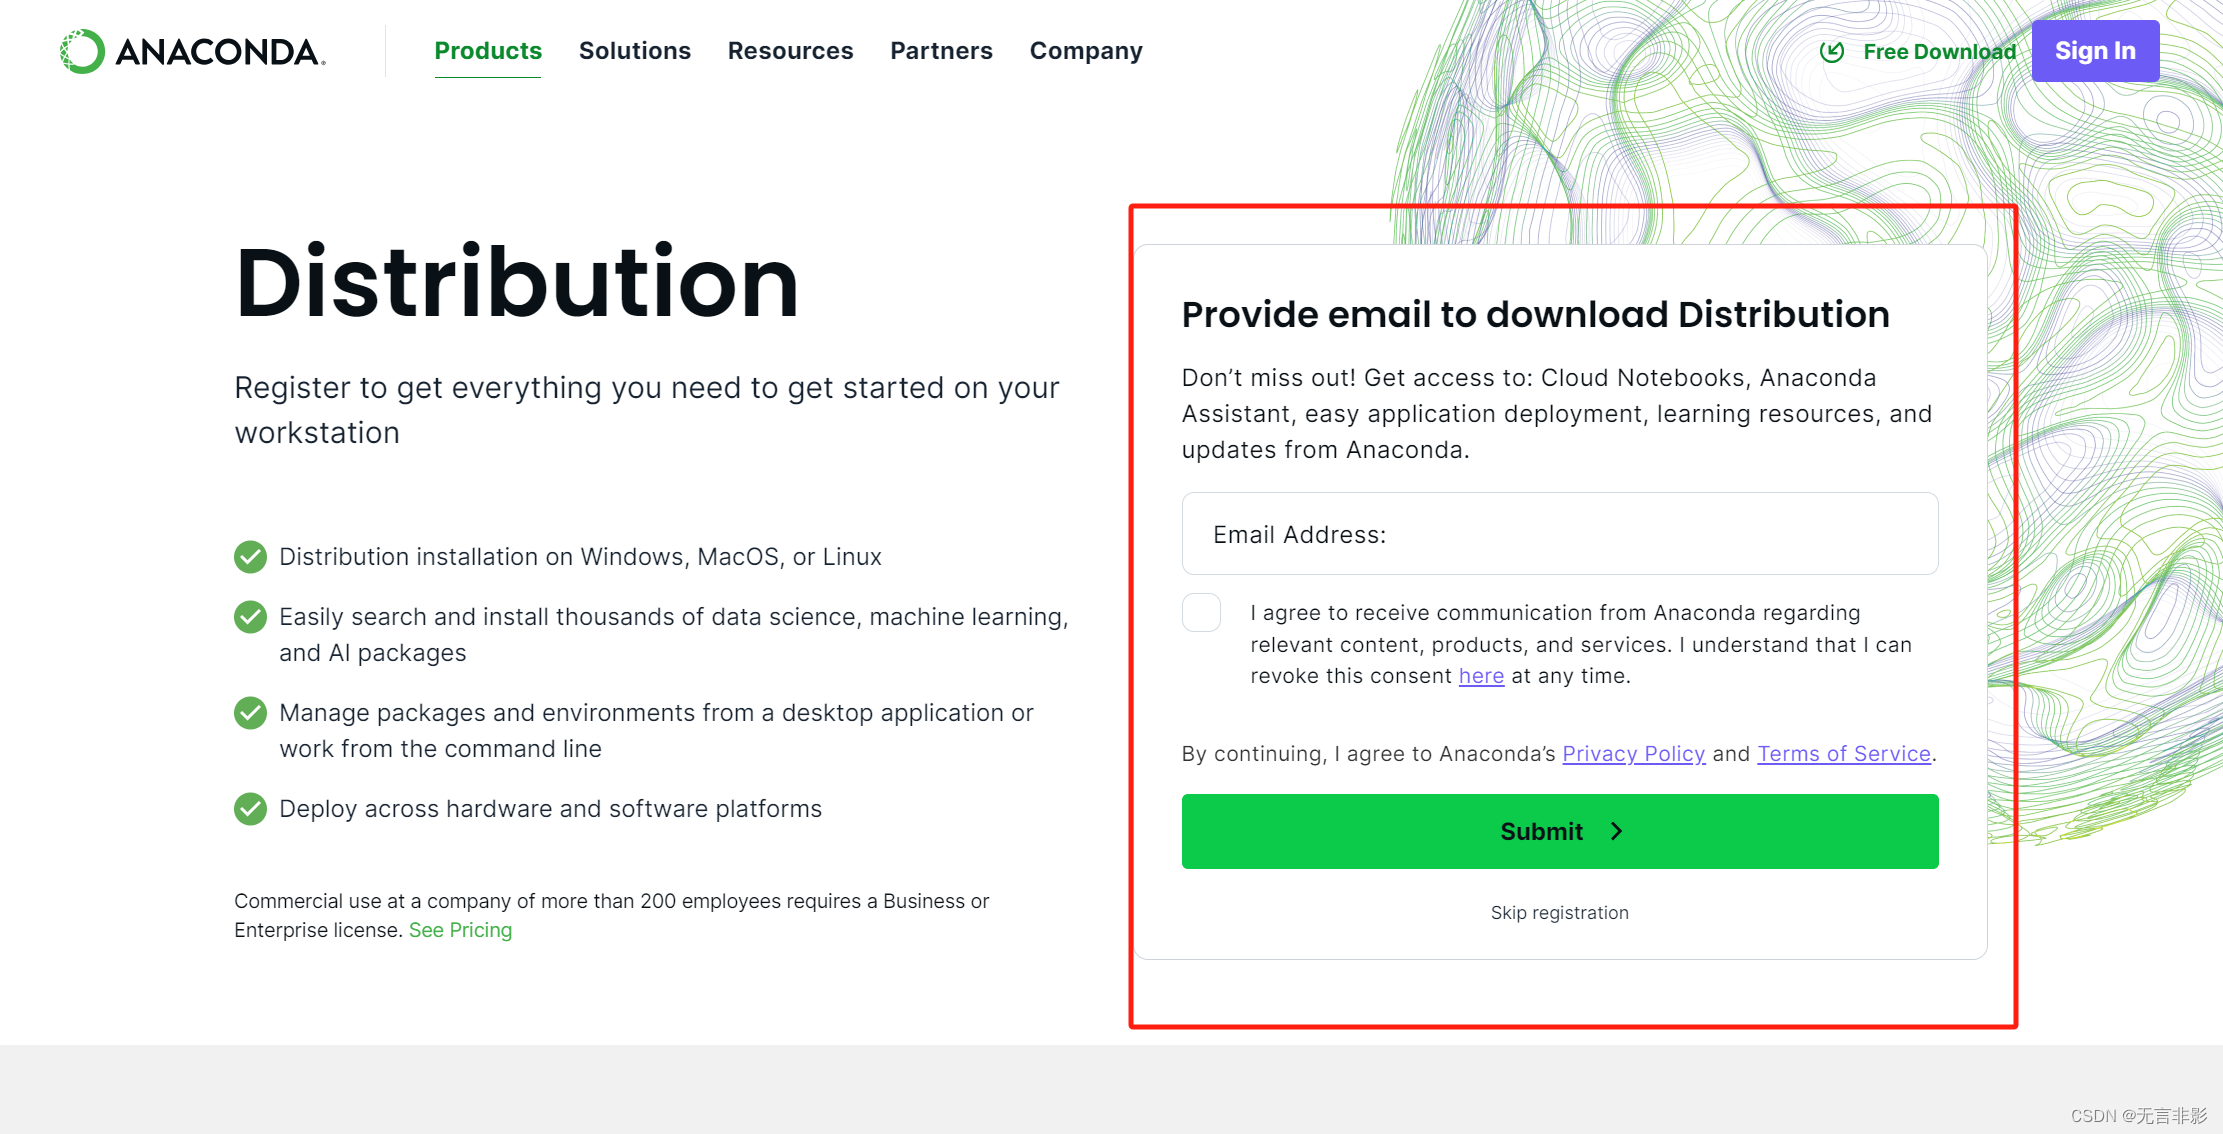This screenshot has width=2223, height=1134.
Task: Open the Products menu
Action: point(488,51)
